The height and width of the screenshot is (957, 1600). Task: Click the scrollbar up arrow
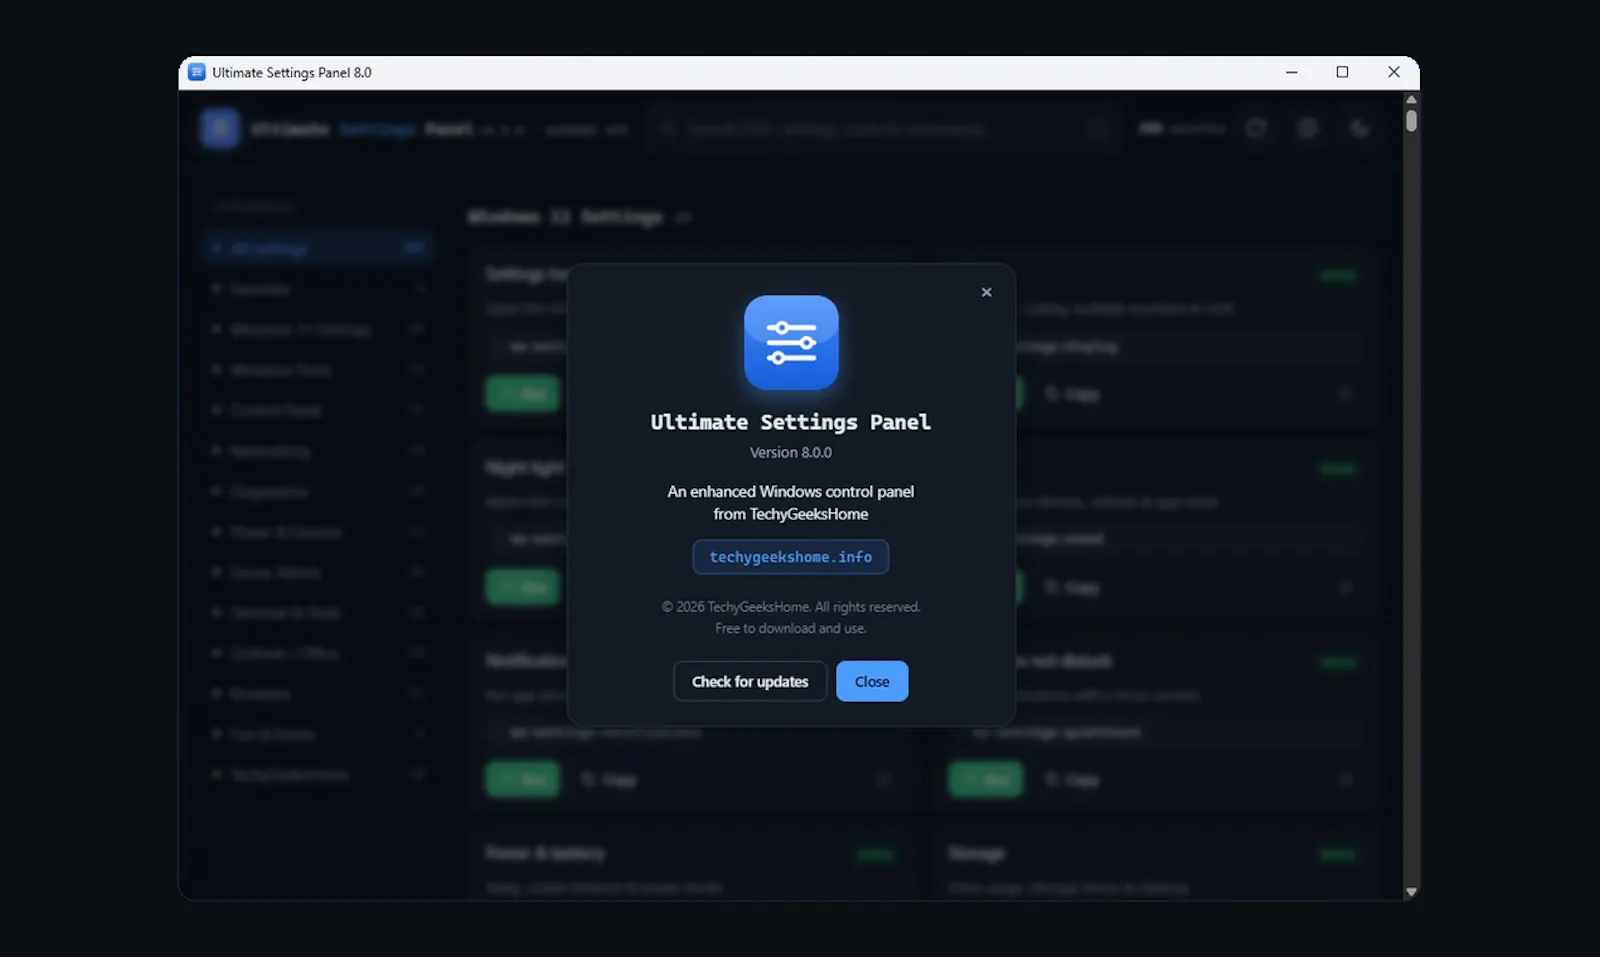(1411, 99)
